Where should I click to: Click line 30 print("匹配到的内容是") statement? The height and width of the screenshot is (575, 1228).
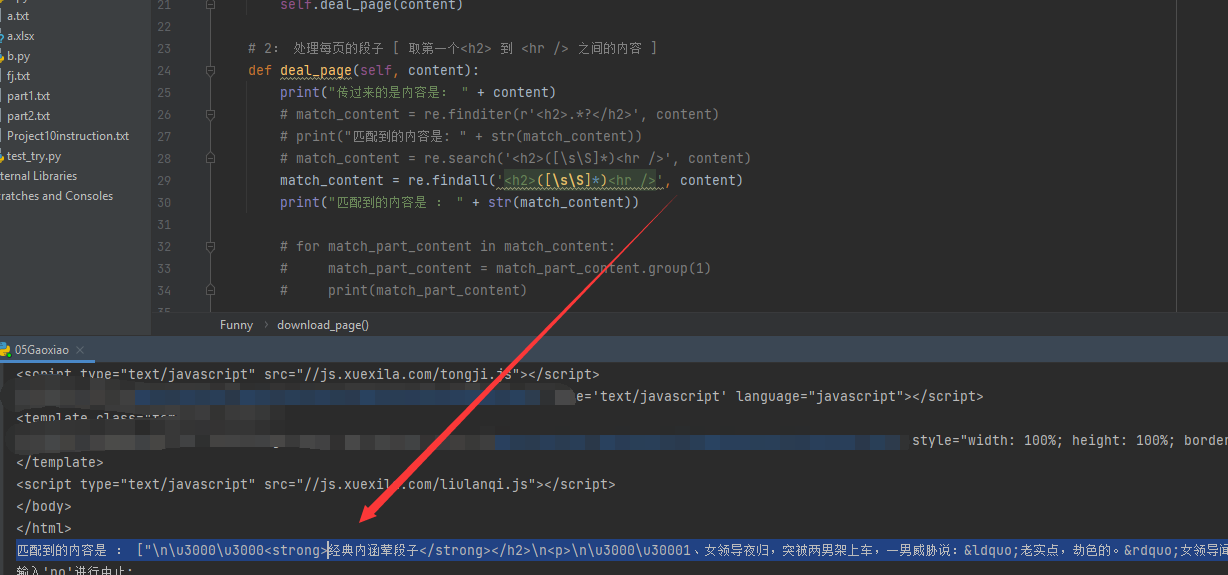(459, 202)
